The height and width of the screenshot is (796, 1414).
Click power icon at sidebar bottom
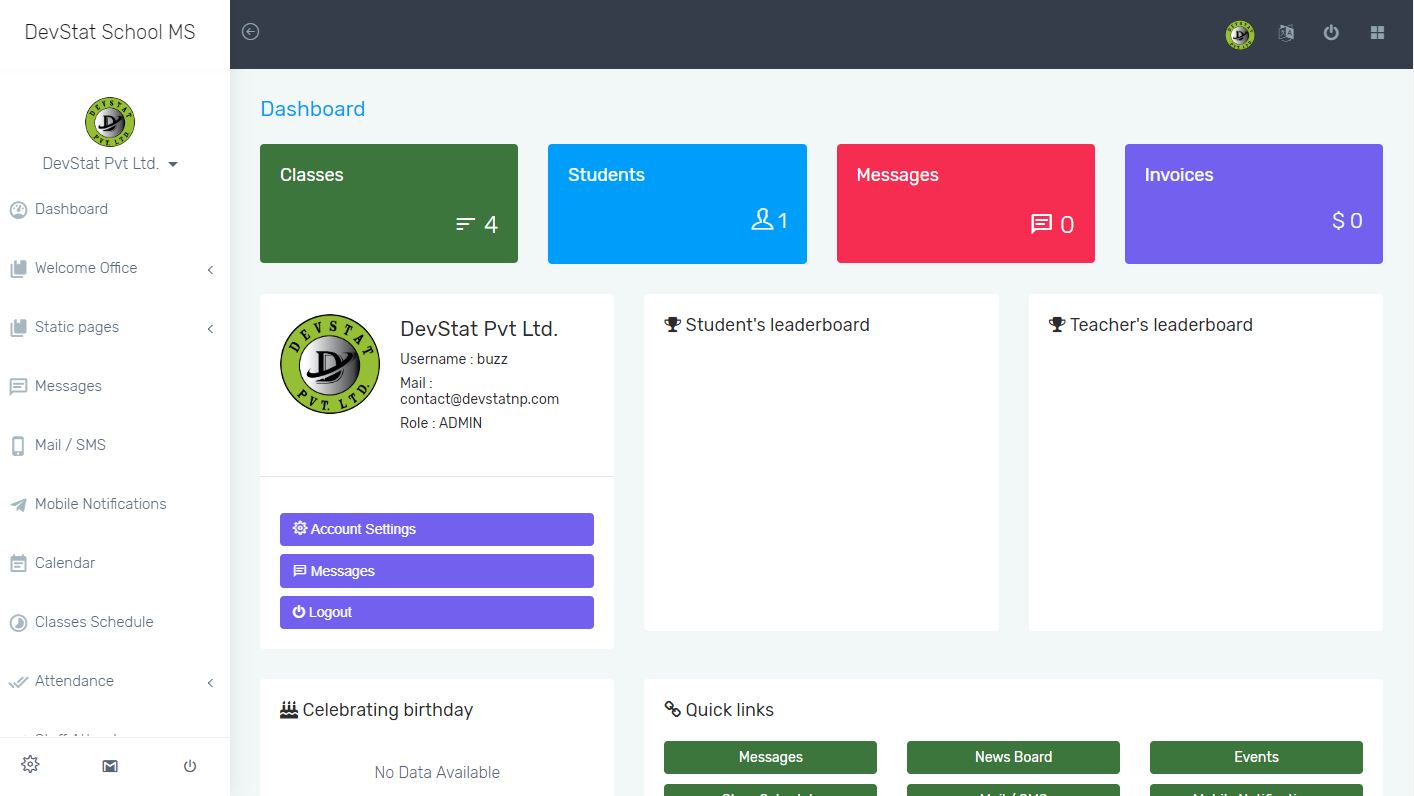[190, 766]
